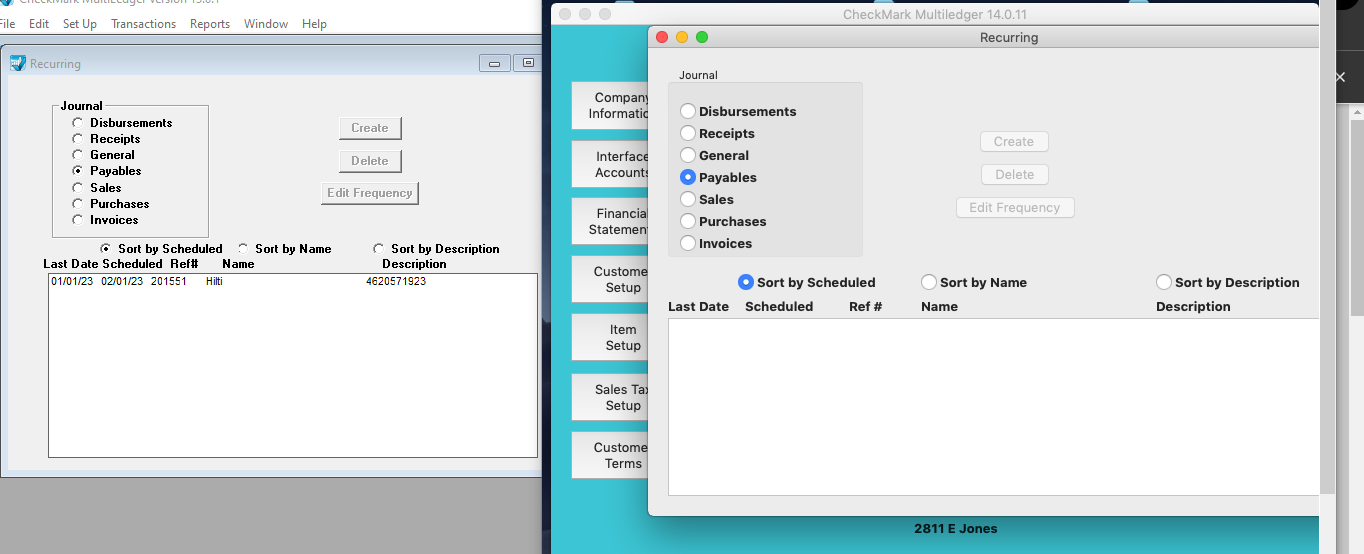
Task: Click the restore button on Windows Recurring window
Action: [527, 63]
